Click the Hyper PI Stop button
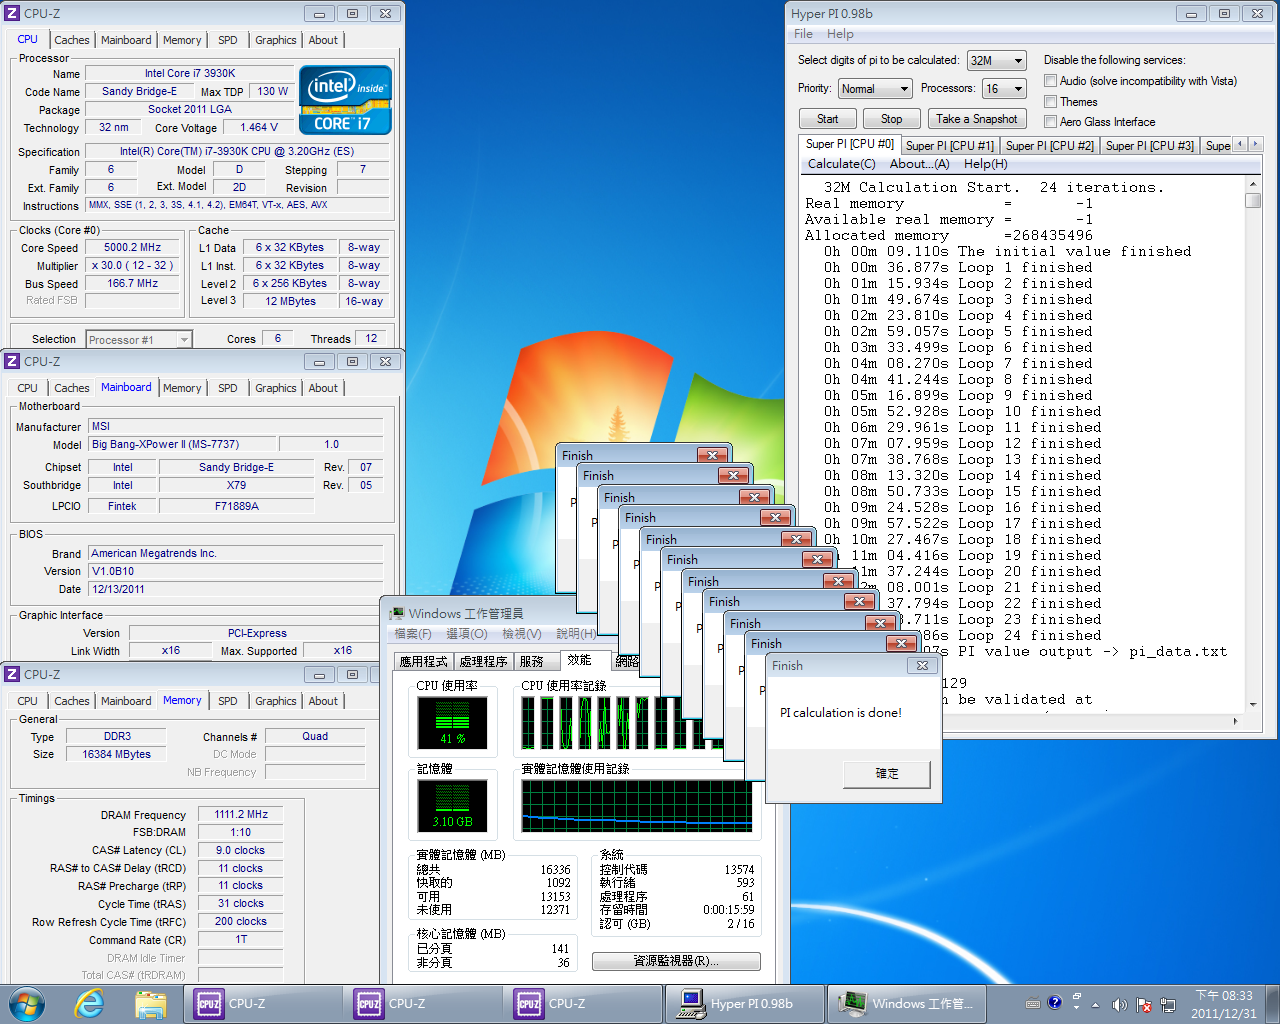The width and height of the screenshot is (1280, 1024). [x=891, y=119]
